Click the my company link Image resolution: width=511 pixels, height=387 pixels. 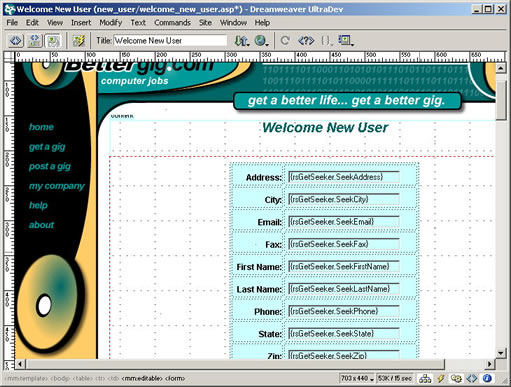click(57, 186)
